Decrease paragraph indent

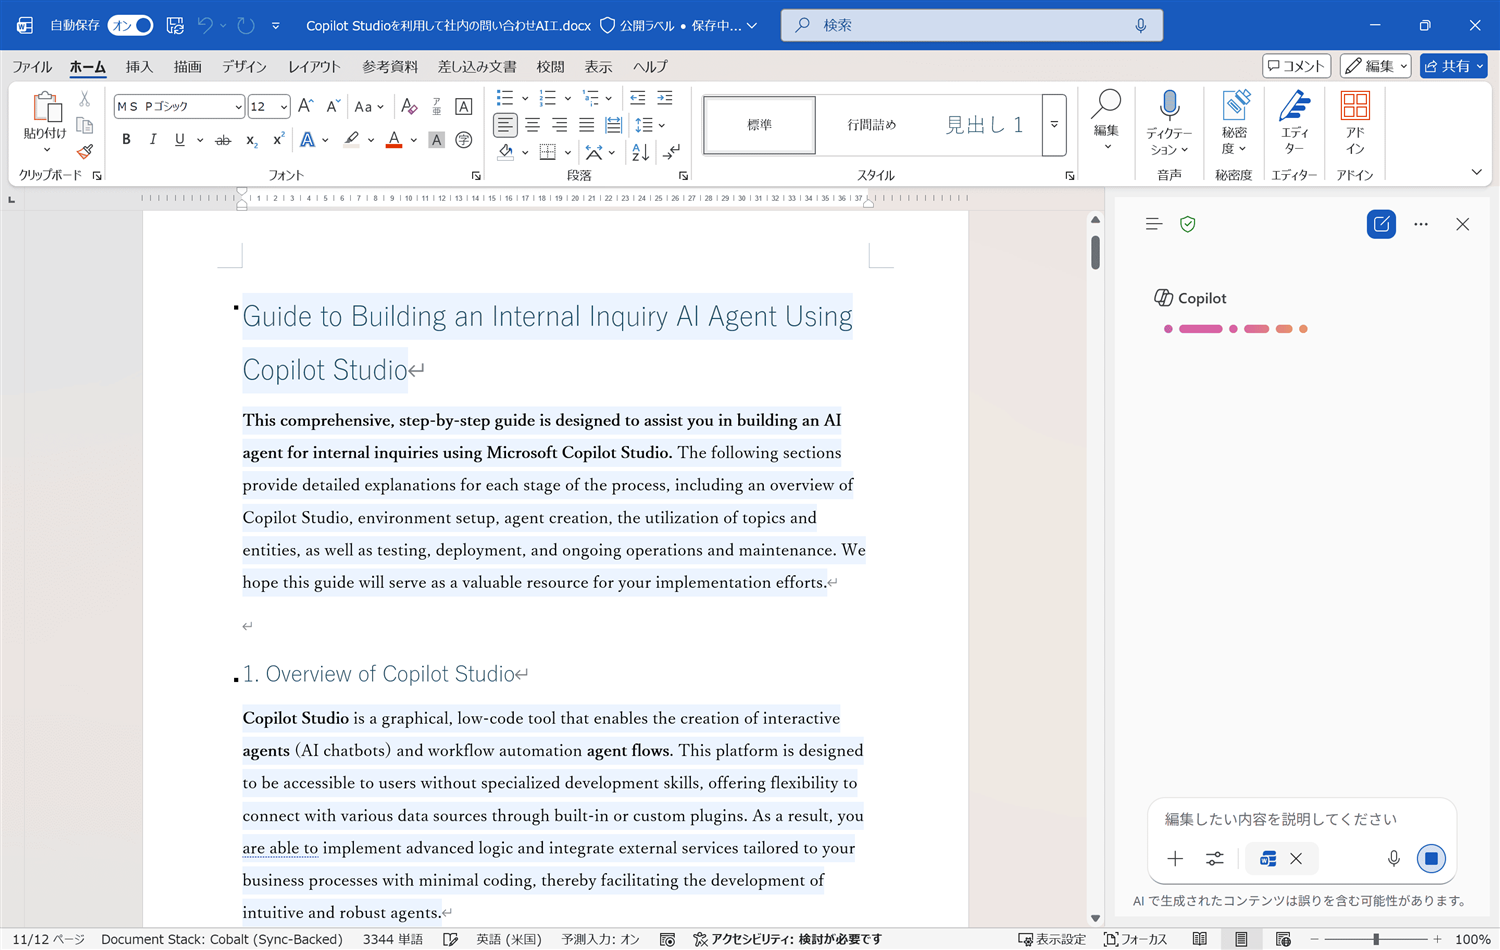click(638, 98)
